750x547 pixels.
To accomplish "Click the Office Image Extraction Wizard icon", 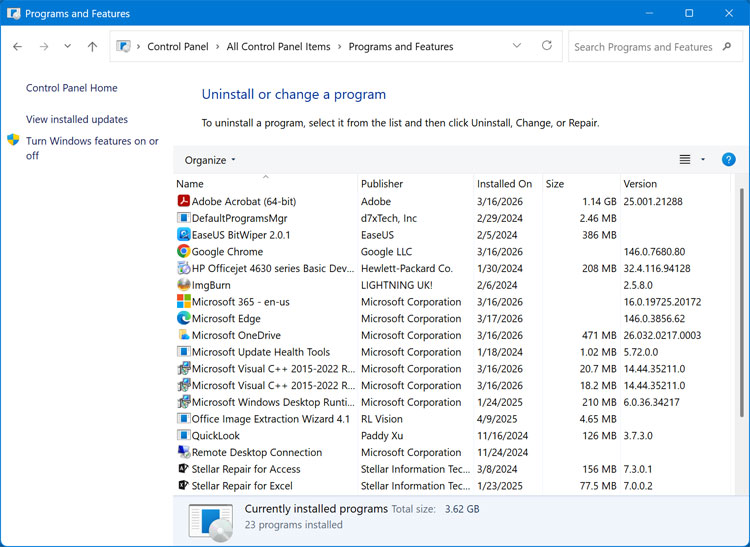I will [184, 419].
